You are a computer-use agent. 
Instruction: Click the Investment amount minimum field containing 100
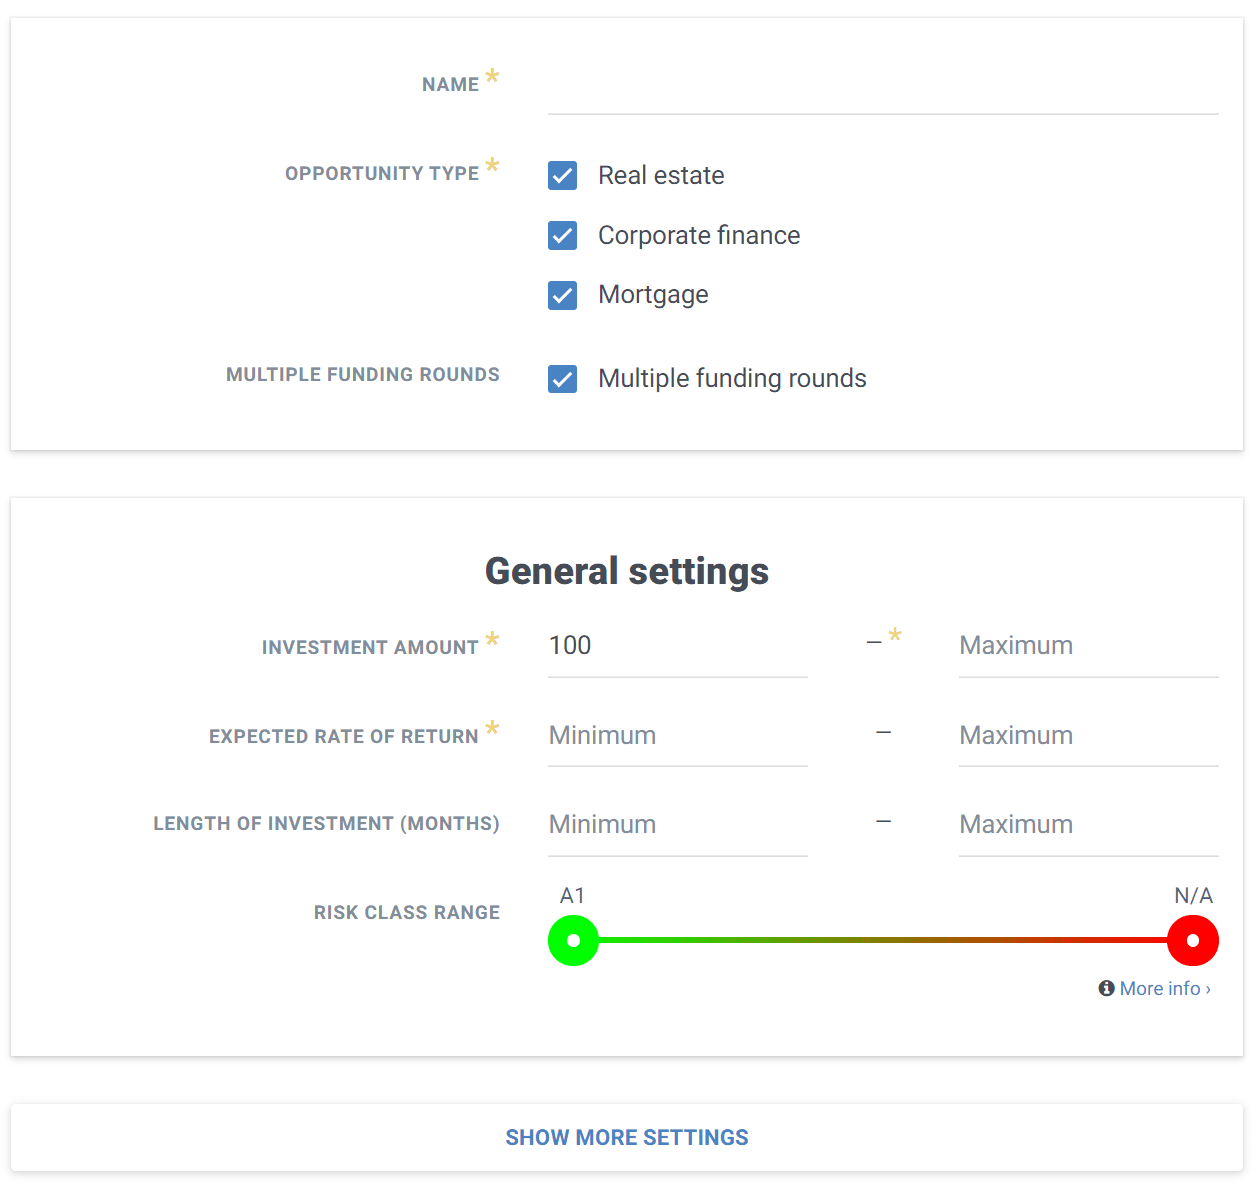678,646
